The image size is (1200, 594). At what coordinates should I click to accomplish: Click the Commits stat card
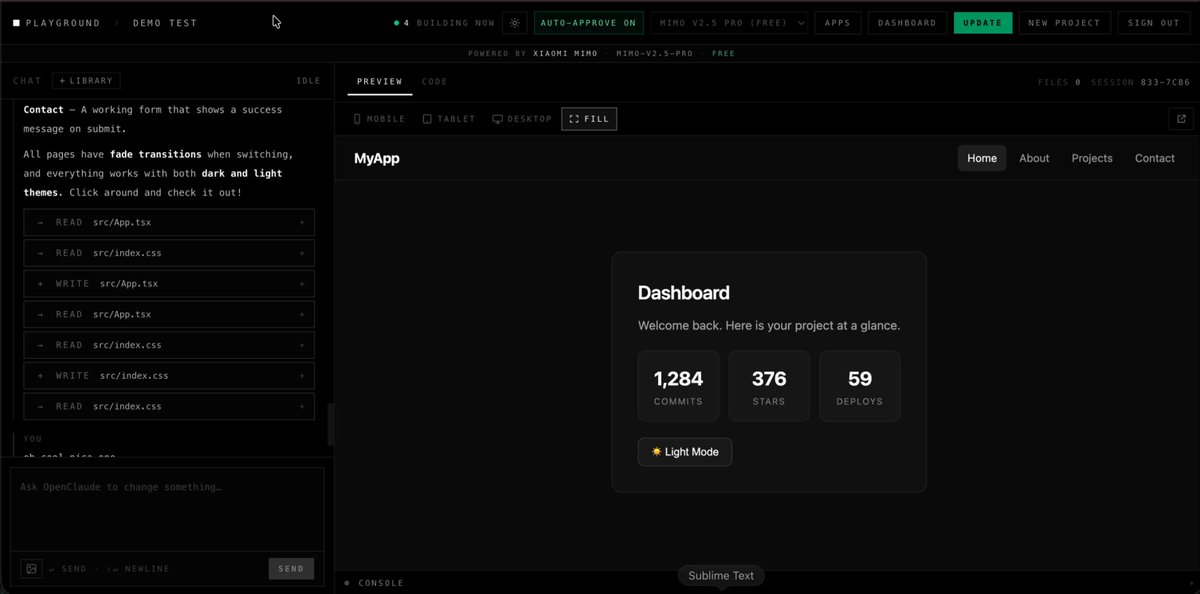(678, 386)
